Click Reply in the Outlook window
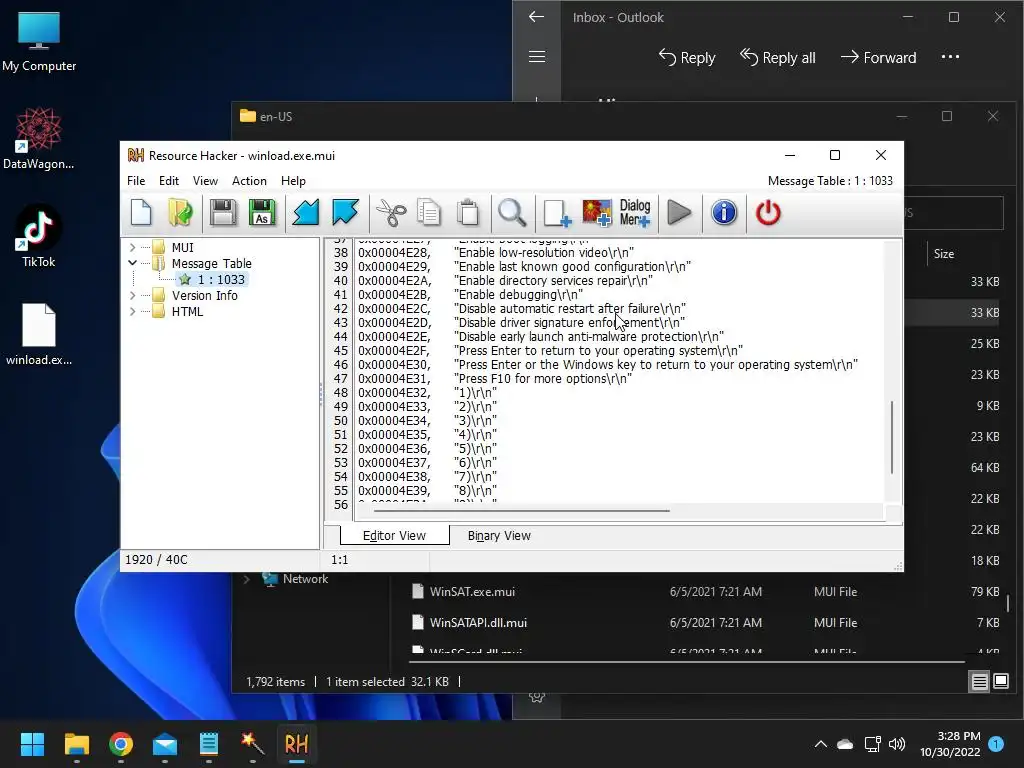The image size is (1024, 768). tap(687, 57)
